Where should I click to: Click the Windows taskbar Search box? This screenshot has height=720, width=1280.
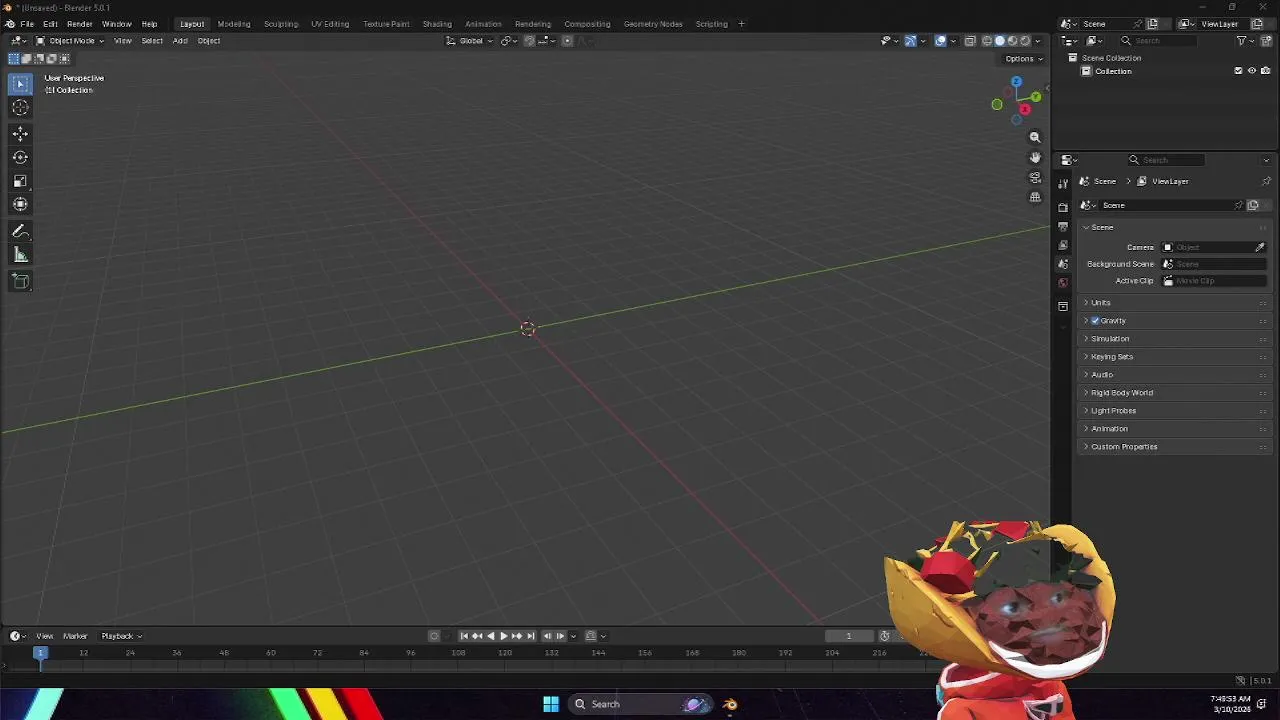click(x=641, y=704)
